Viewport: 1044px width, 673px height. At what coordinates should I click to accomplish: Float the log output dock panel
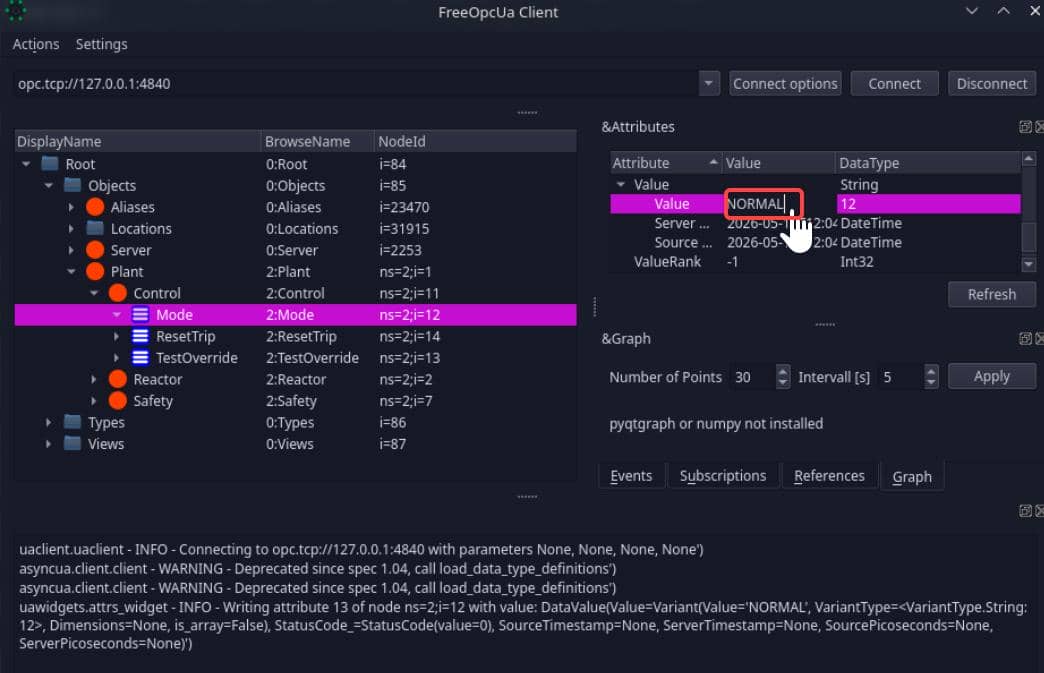click(x=1025, y=511)
